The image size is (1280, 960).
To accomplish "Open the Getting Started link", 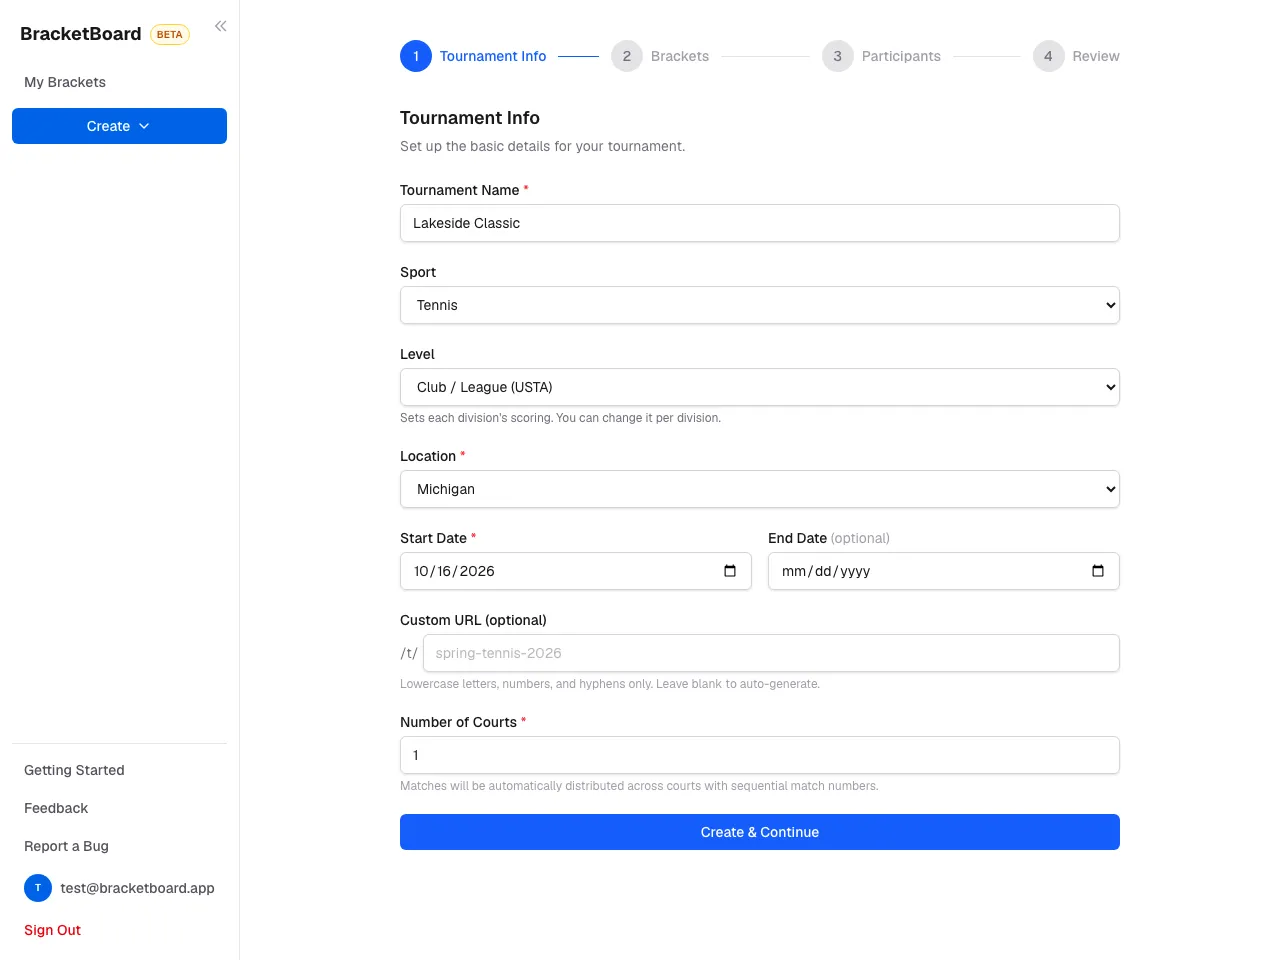I will pyautogui.click(x=74, y=770).
